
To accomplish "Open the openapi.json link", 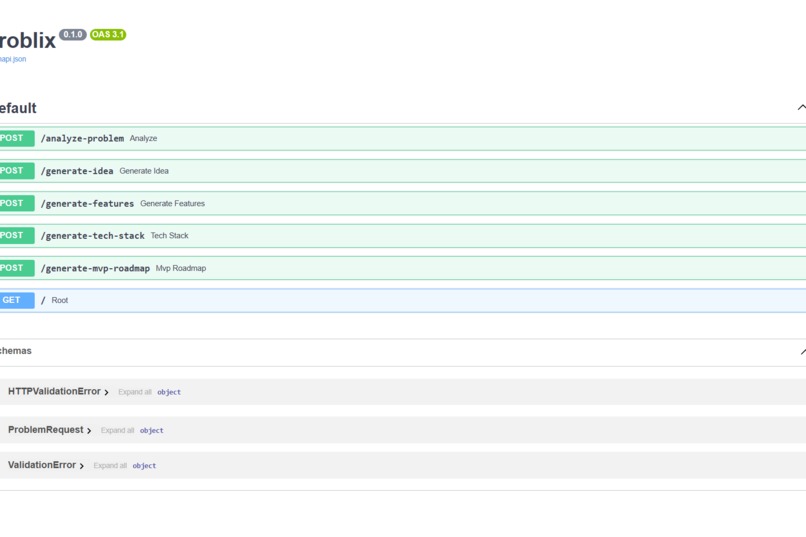I will point(13,59).
